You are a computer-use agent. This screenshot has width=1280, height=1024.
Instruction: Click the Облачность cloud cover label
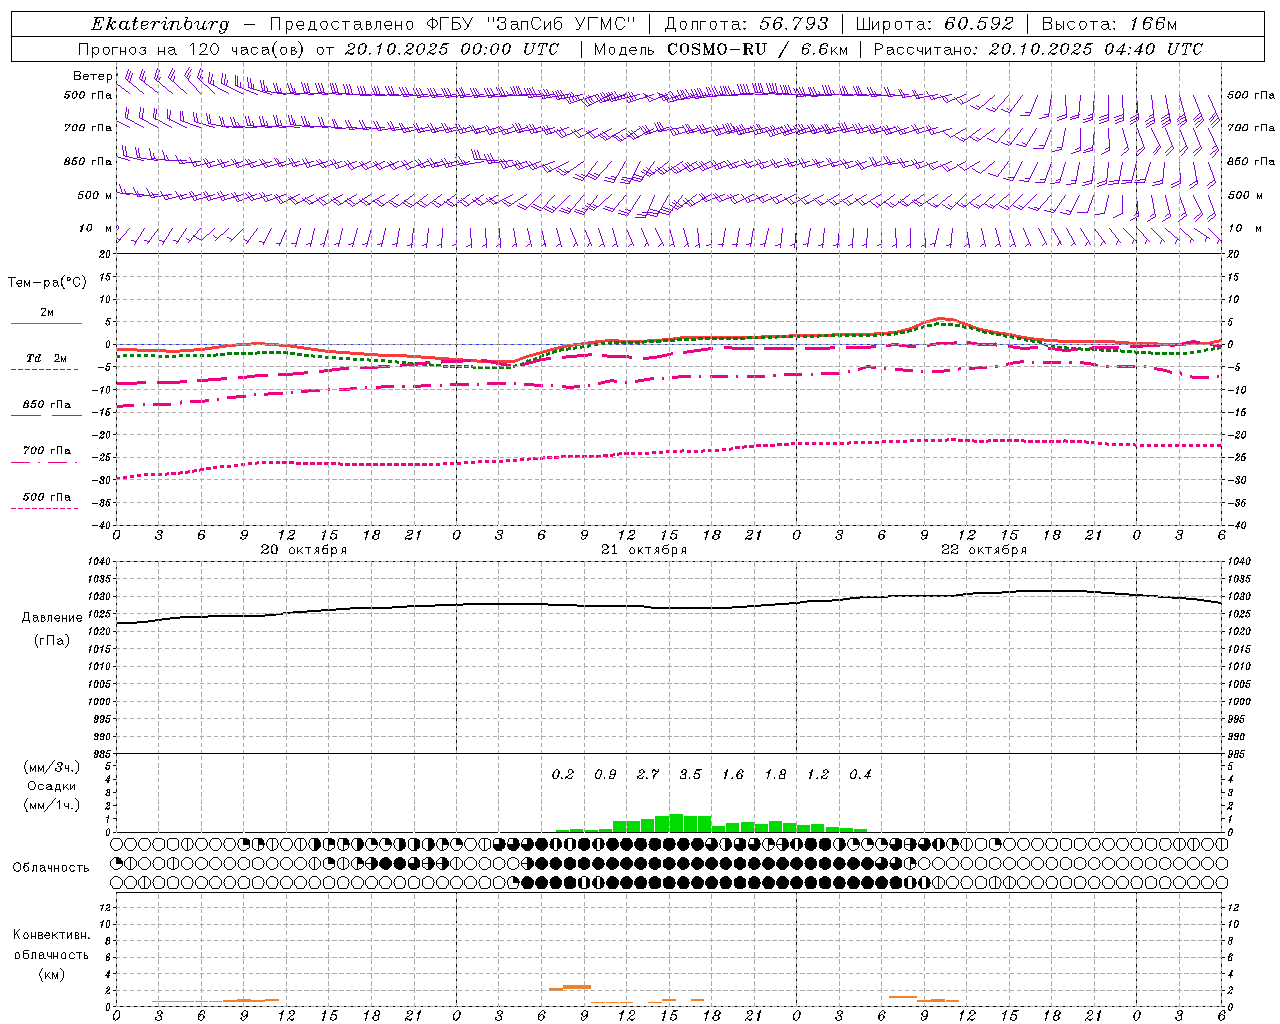click(51, 867)
